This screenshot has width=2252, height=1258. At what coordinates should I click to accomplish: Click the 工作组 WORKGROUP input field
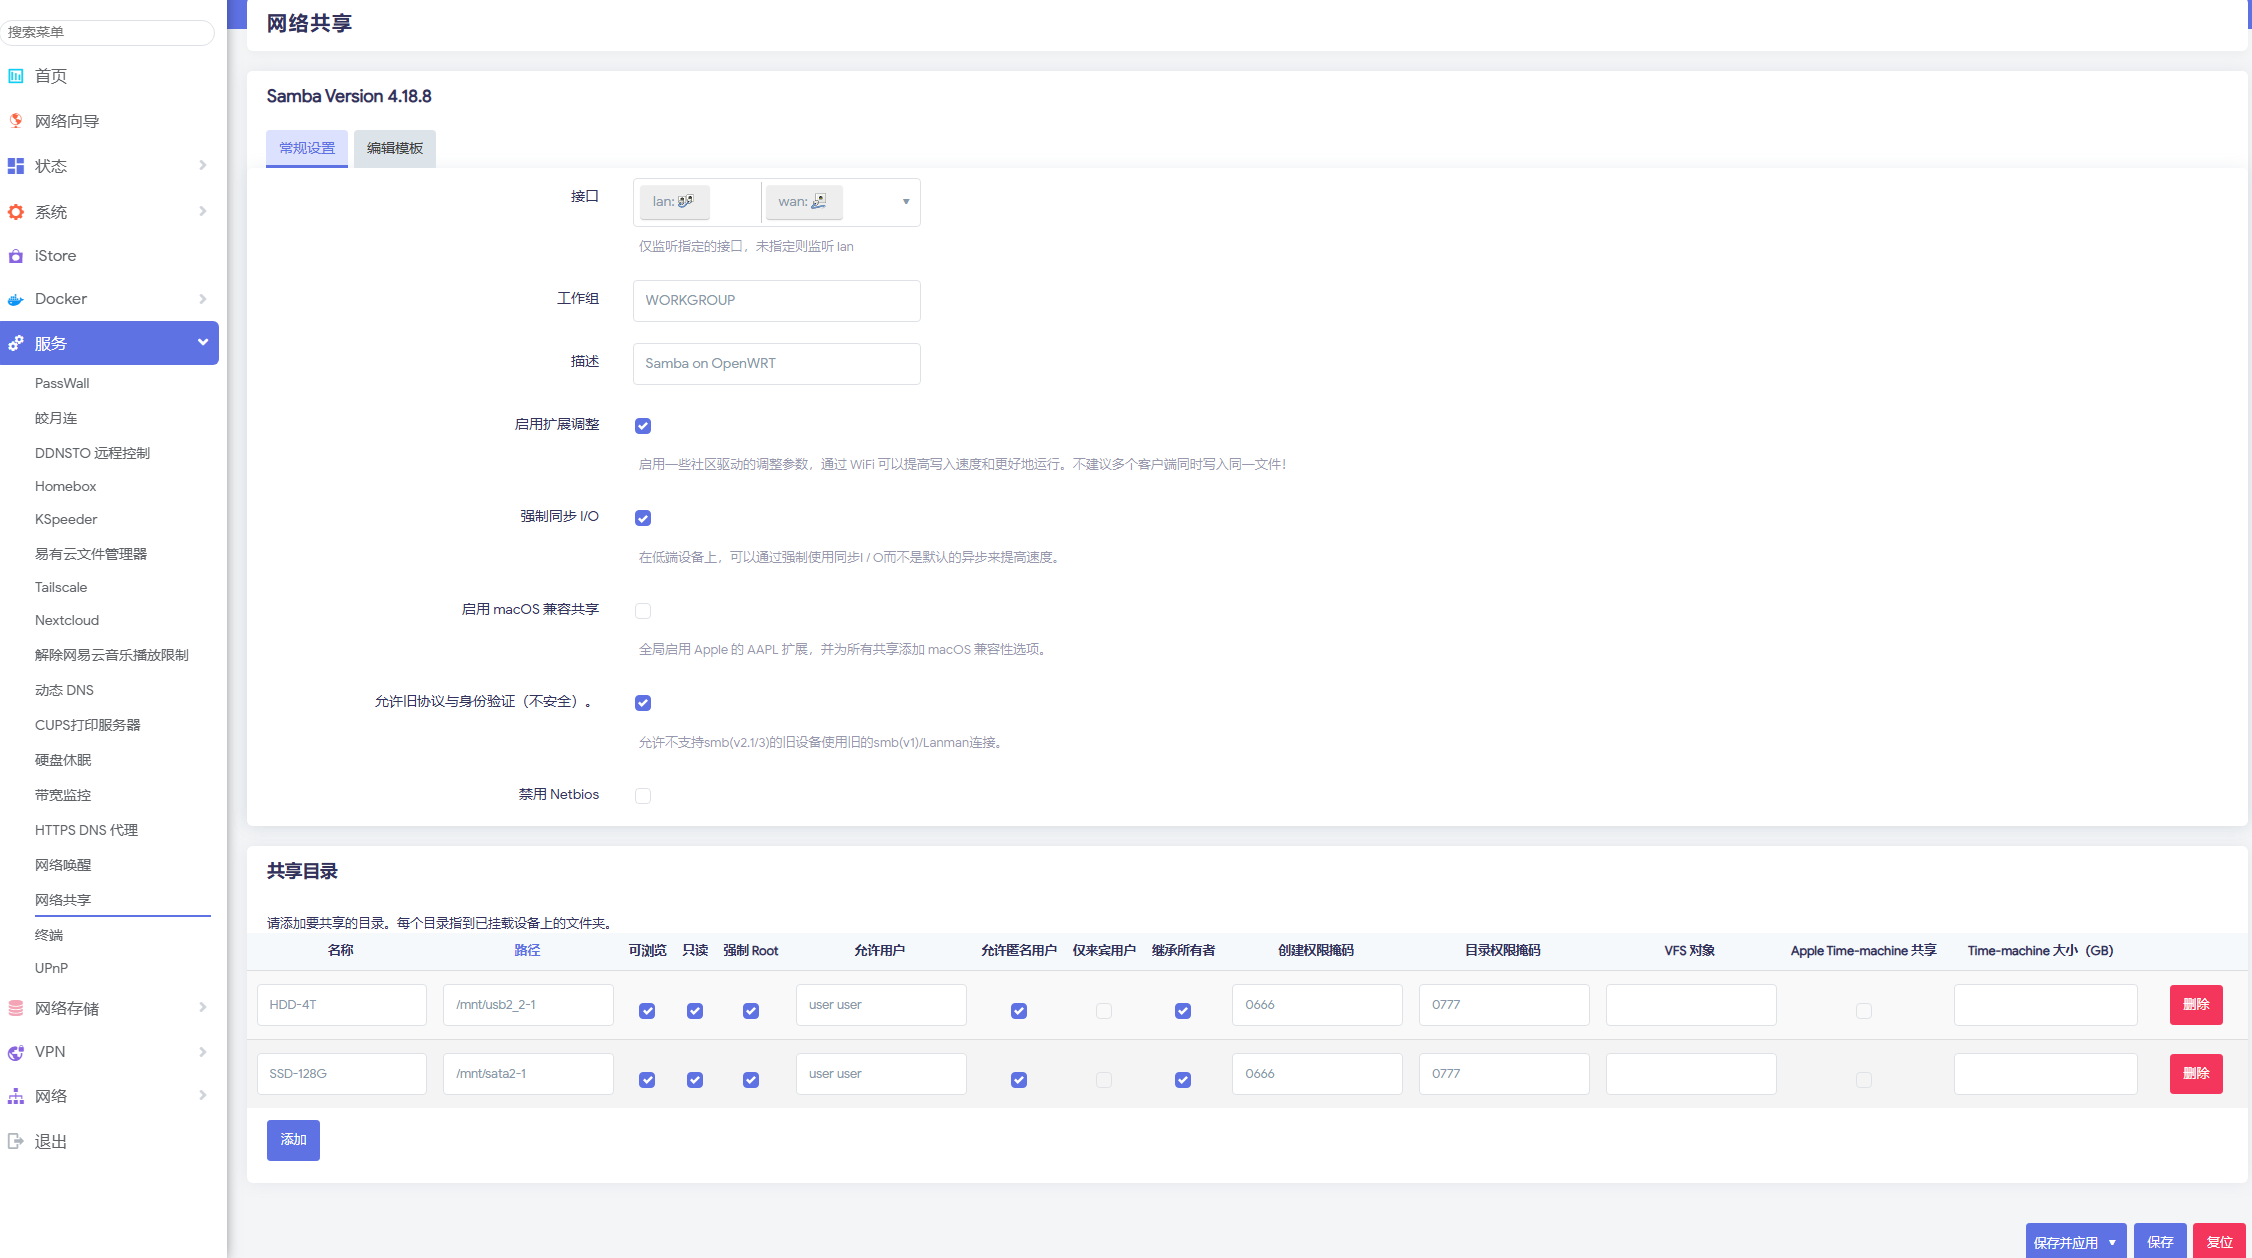click(776, 300)
